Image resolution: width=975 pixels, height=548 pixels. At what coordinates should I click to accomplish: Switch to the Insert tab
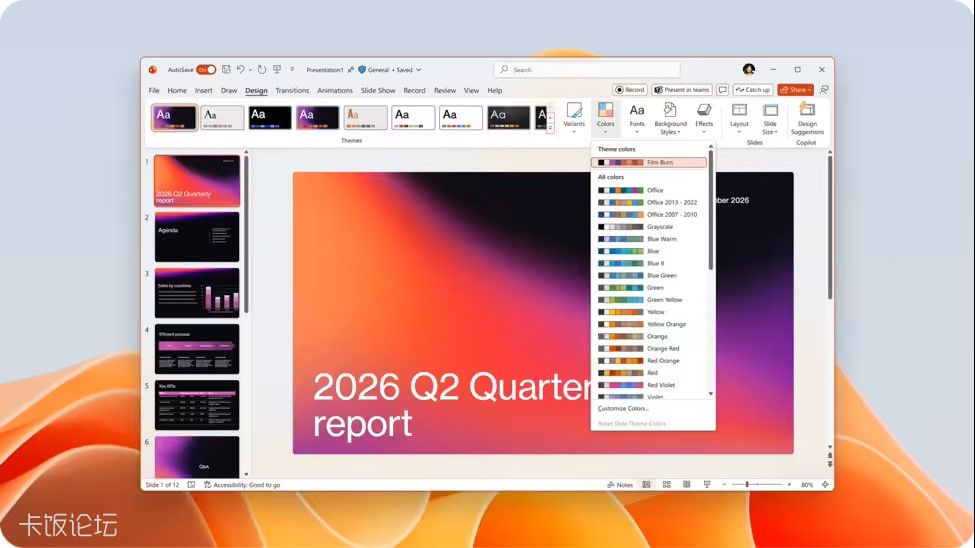pyautogui.click(x=204, y=91)
